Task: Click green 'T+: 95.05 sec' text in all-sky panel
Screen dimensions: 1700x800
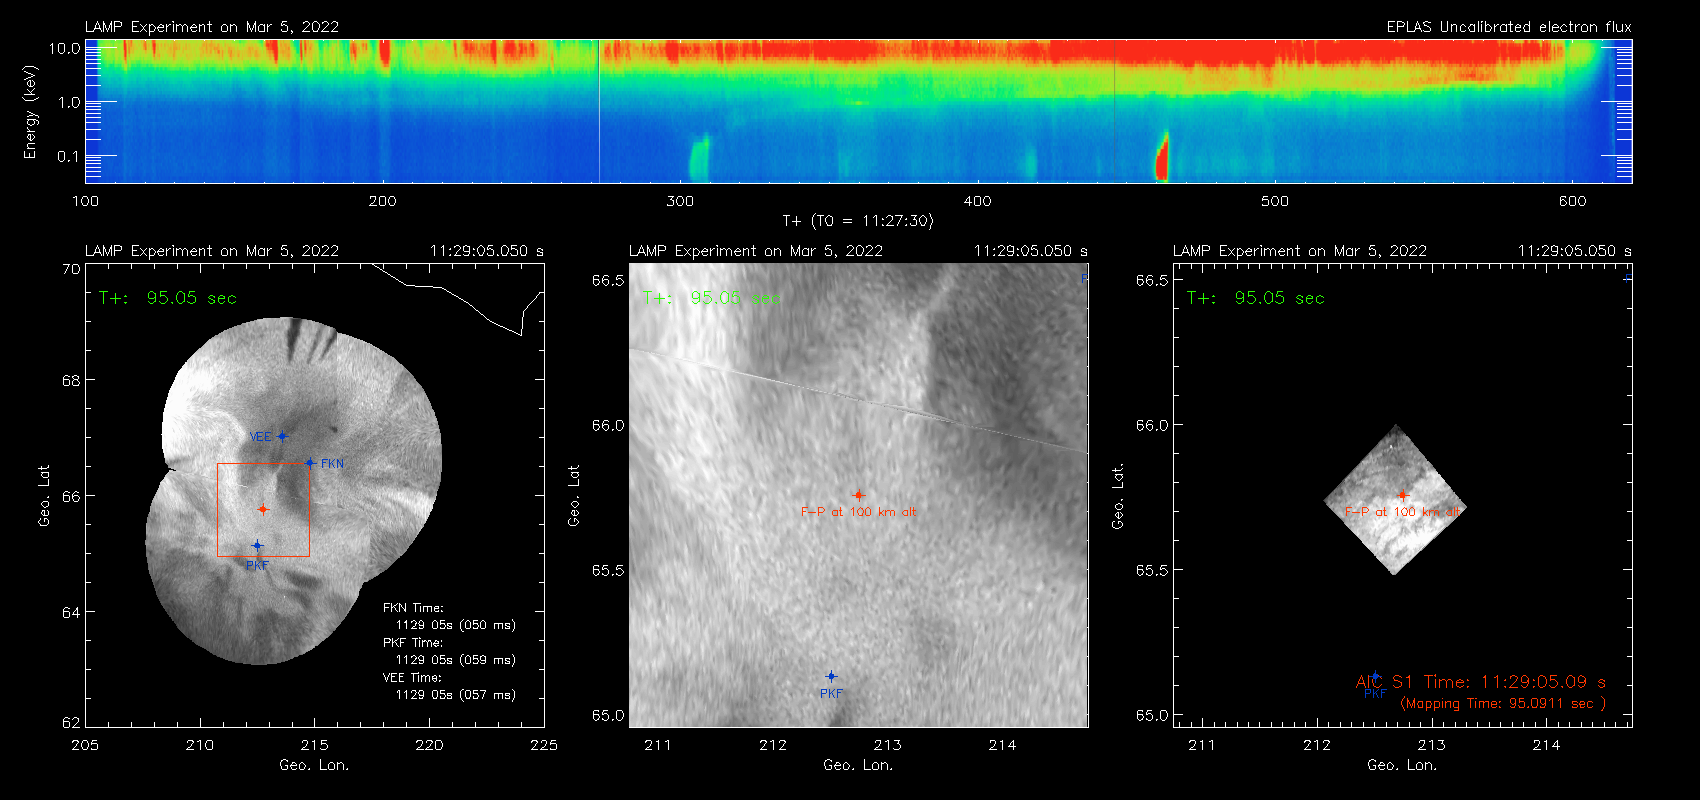Action: coord(168,298)
